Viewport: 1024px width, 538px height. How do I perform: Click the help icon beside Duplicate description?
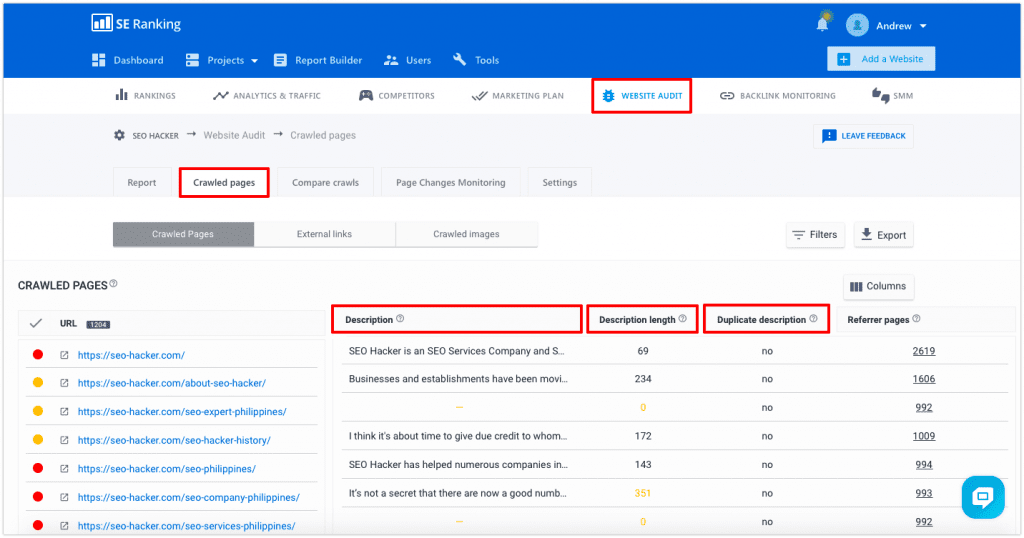813,319
